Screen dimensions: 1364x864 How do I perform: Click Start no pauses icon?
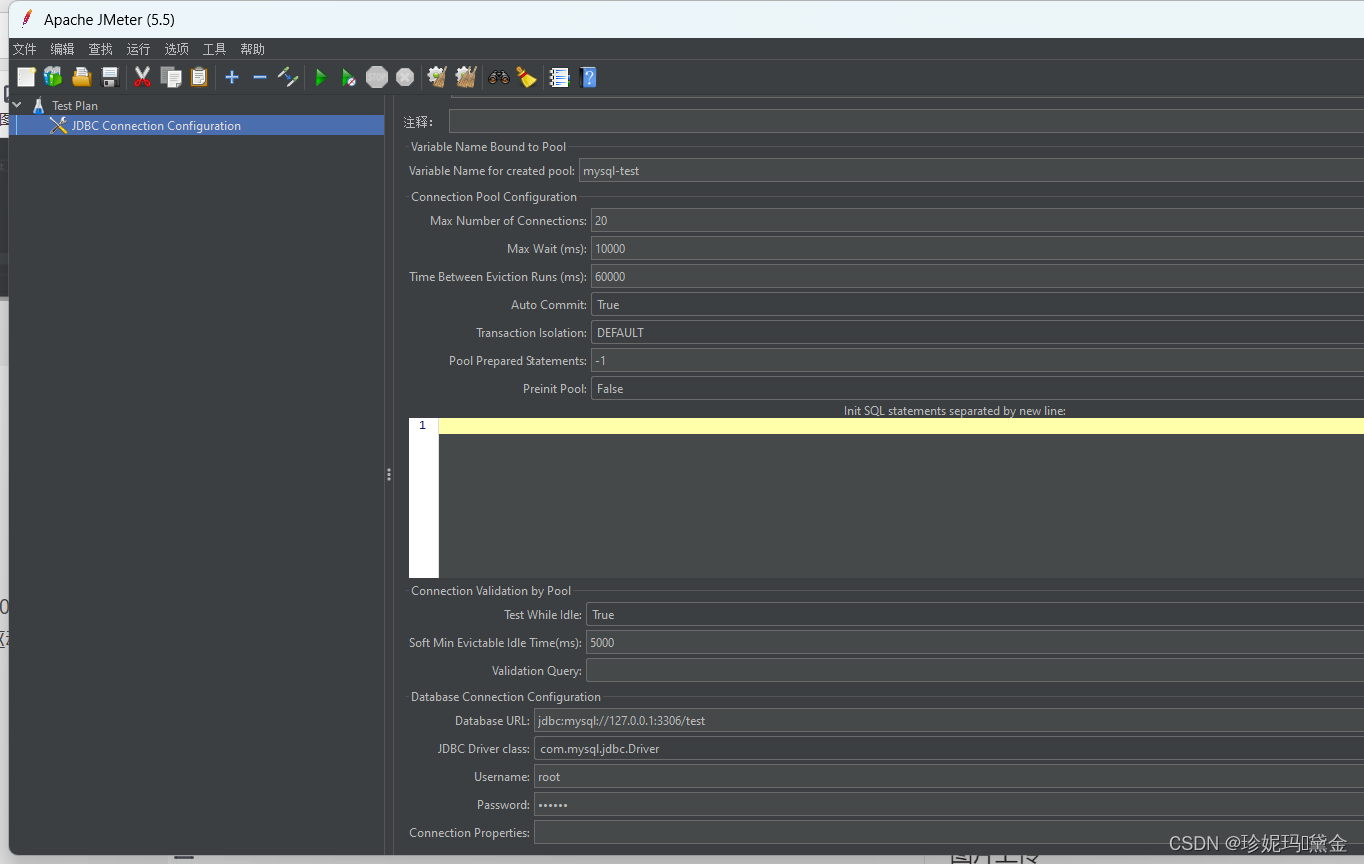click(x=349, y=77)
